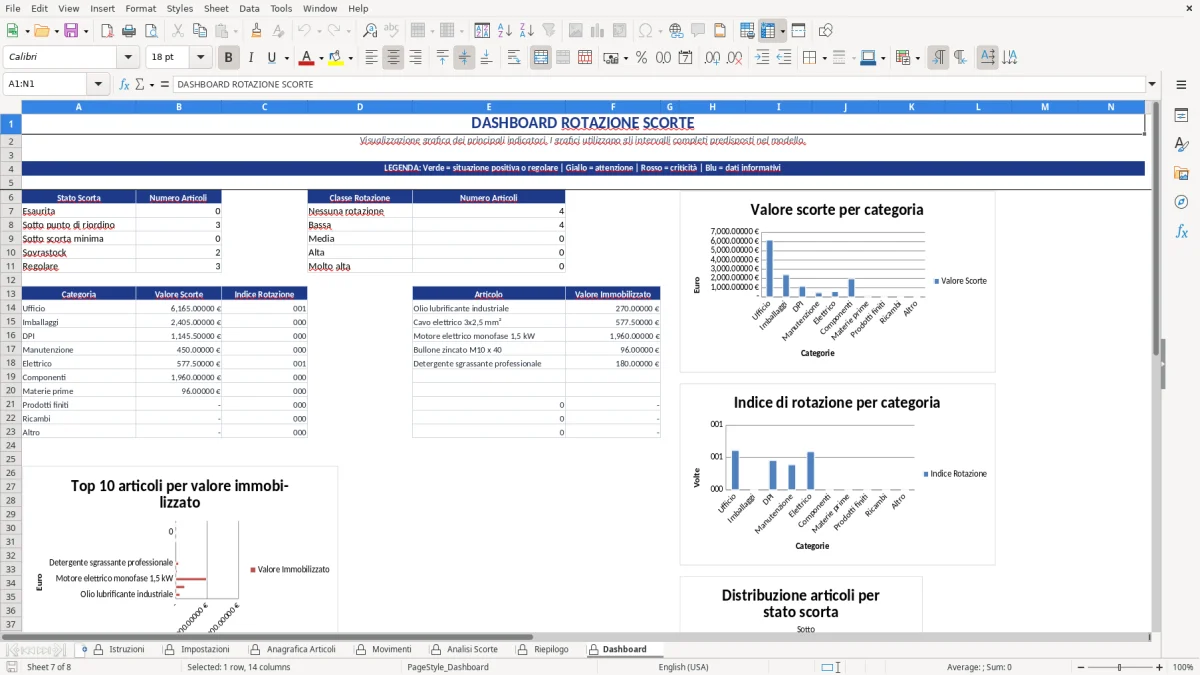
Task: Switch to Movimenti sheet tab
Action: click(x=391, y=649)
